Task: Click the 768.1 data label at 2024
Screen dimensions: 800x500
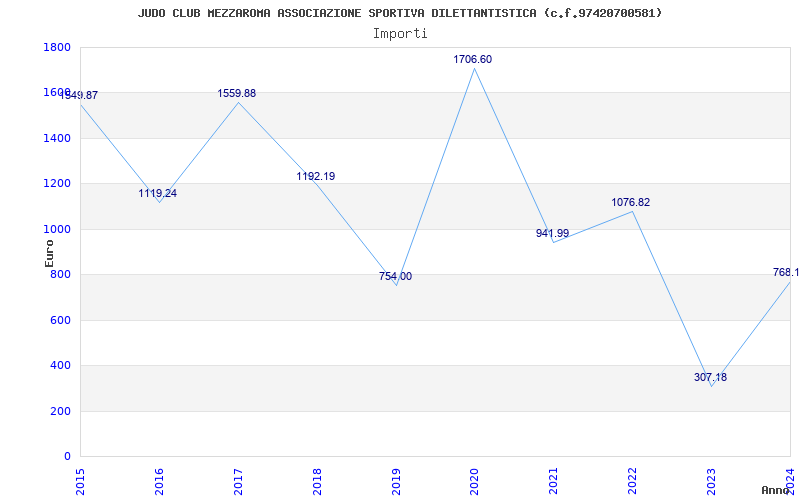Action: click(786, 272)
